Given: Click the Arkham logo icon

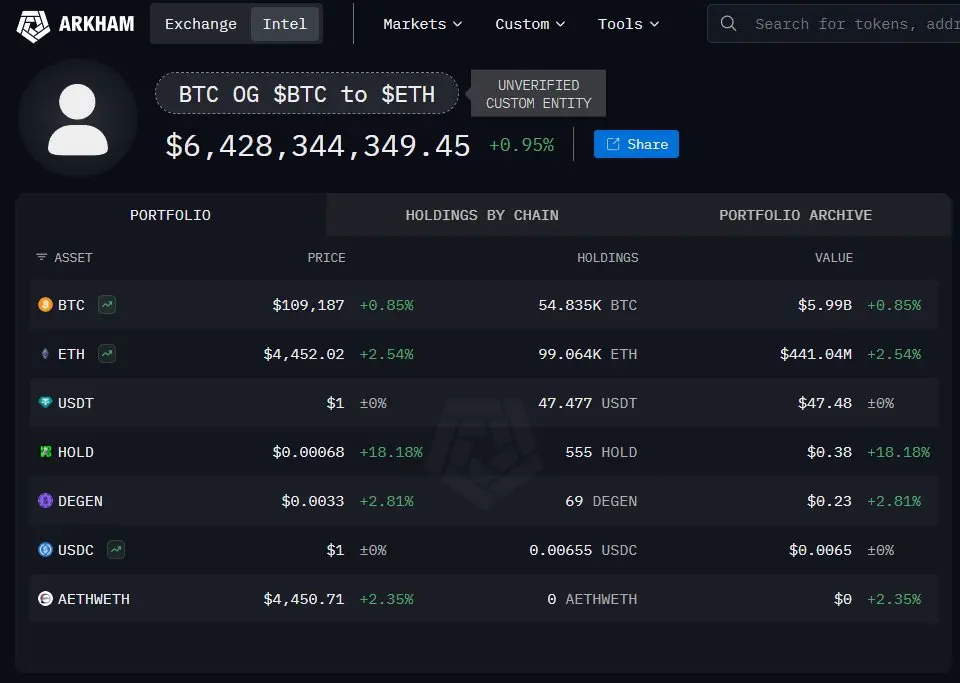Looking at the screenshot, I should coord(32,24).
